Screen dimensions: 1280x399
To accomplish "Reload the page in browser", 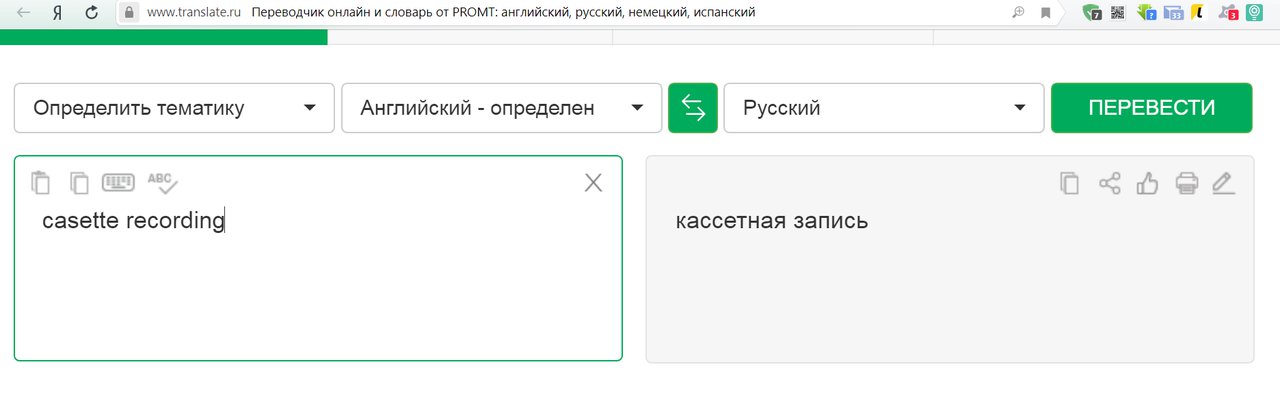I will 92,13.
